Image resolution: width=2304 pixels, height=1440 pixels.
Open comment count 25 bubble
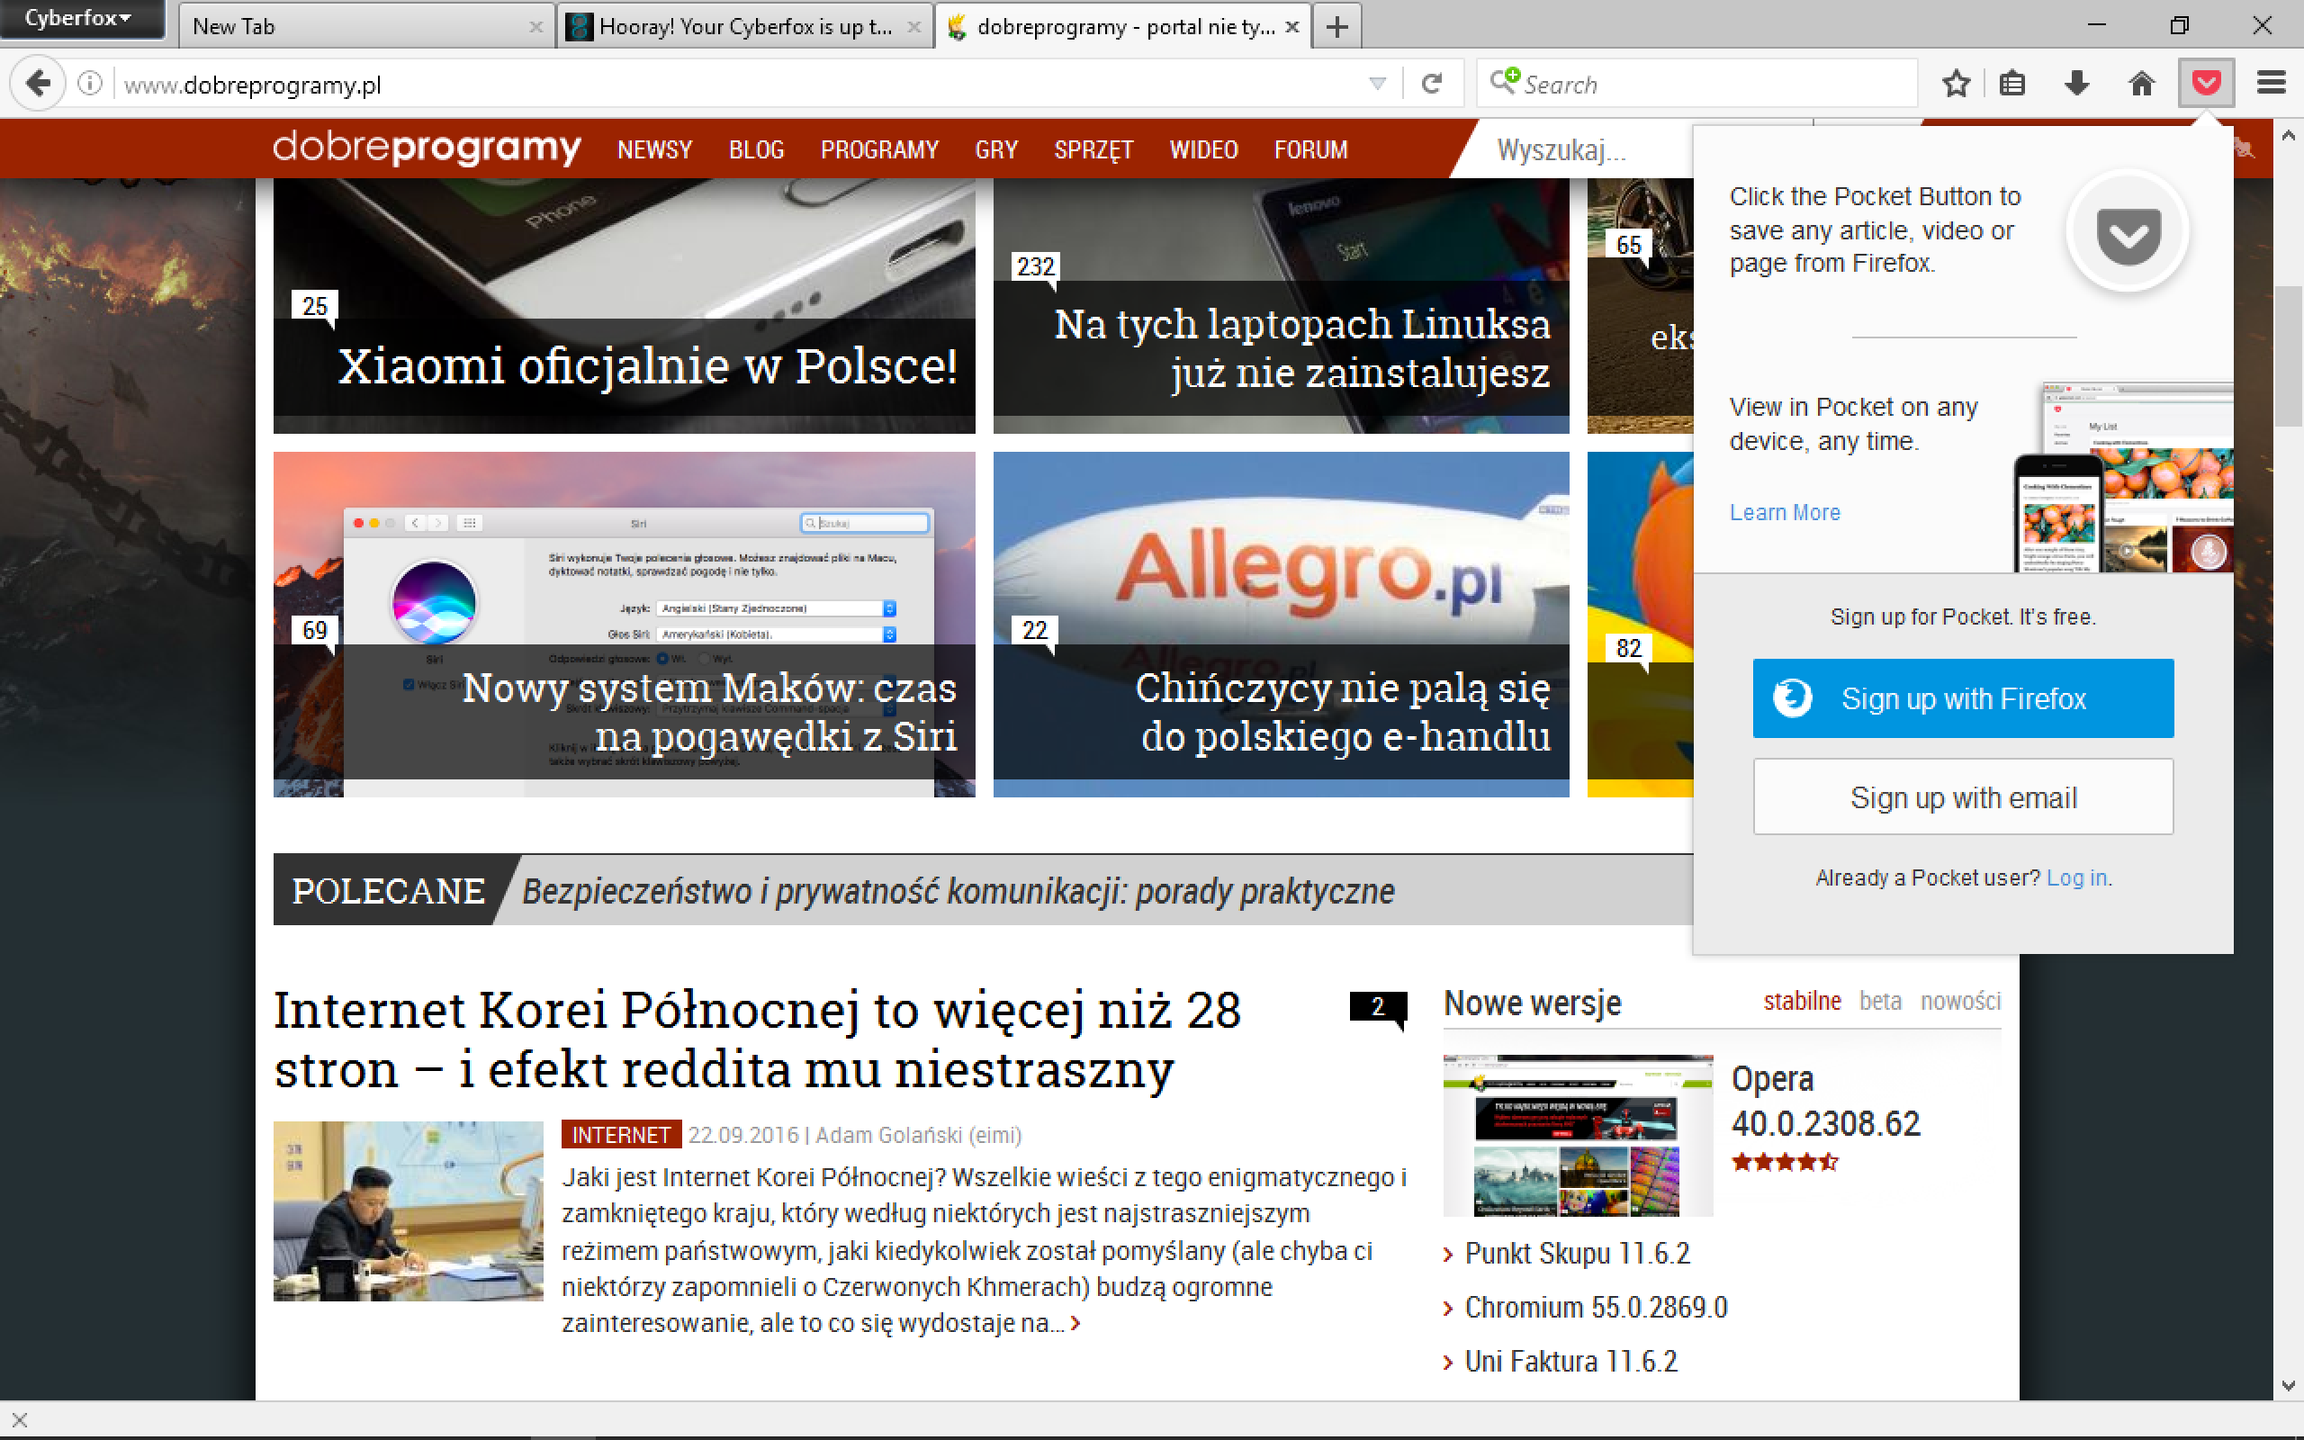click(315, 308)
